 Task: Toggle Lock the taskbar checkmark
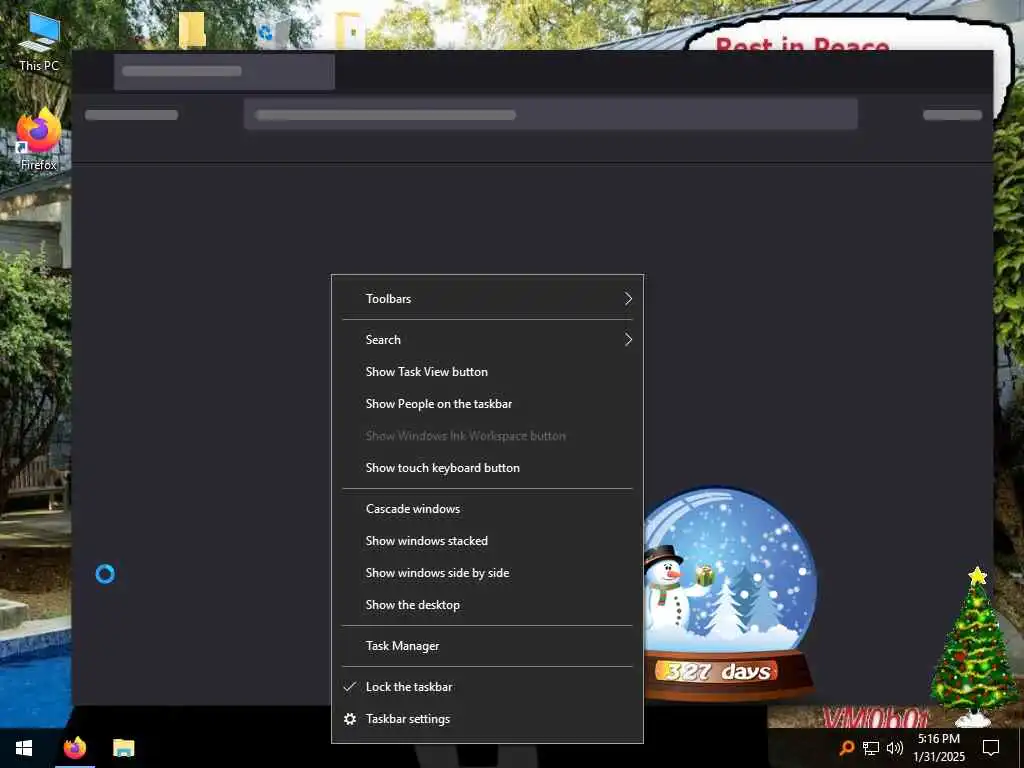487,686
